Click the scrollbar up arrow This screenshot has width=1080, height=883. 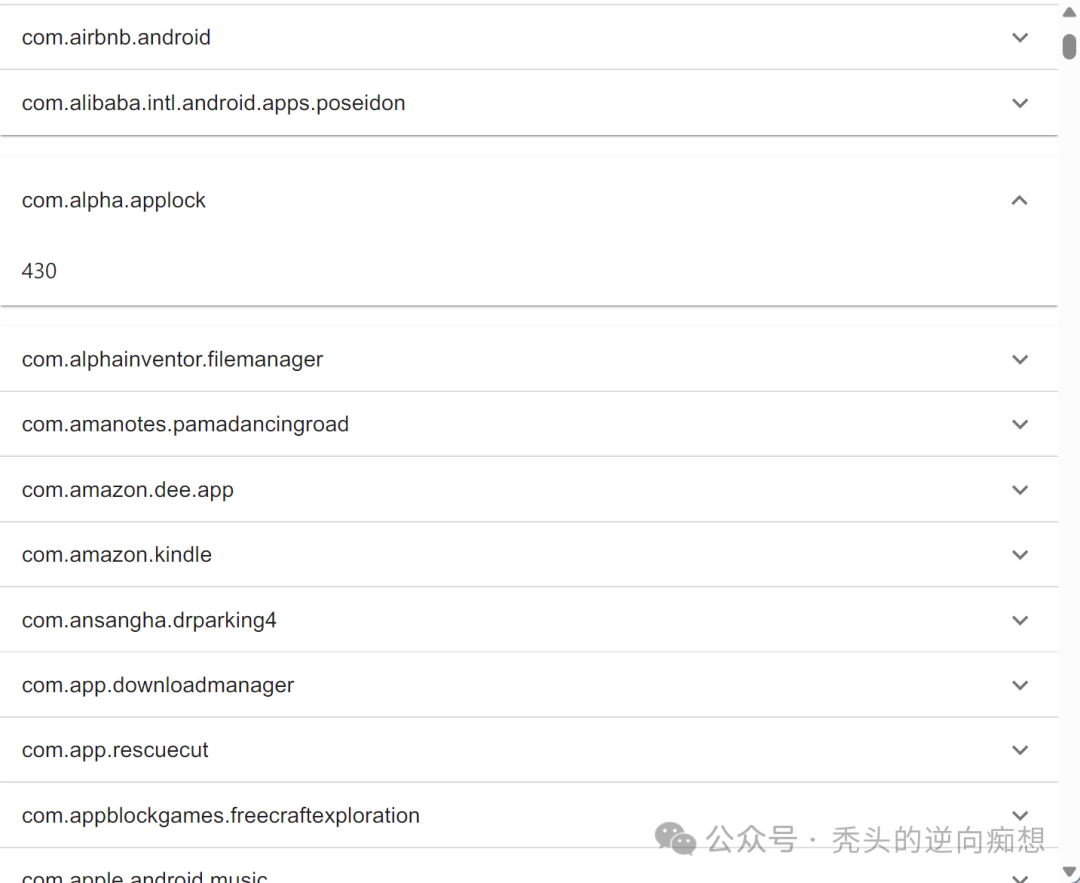pos(1069,12)
